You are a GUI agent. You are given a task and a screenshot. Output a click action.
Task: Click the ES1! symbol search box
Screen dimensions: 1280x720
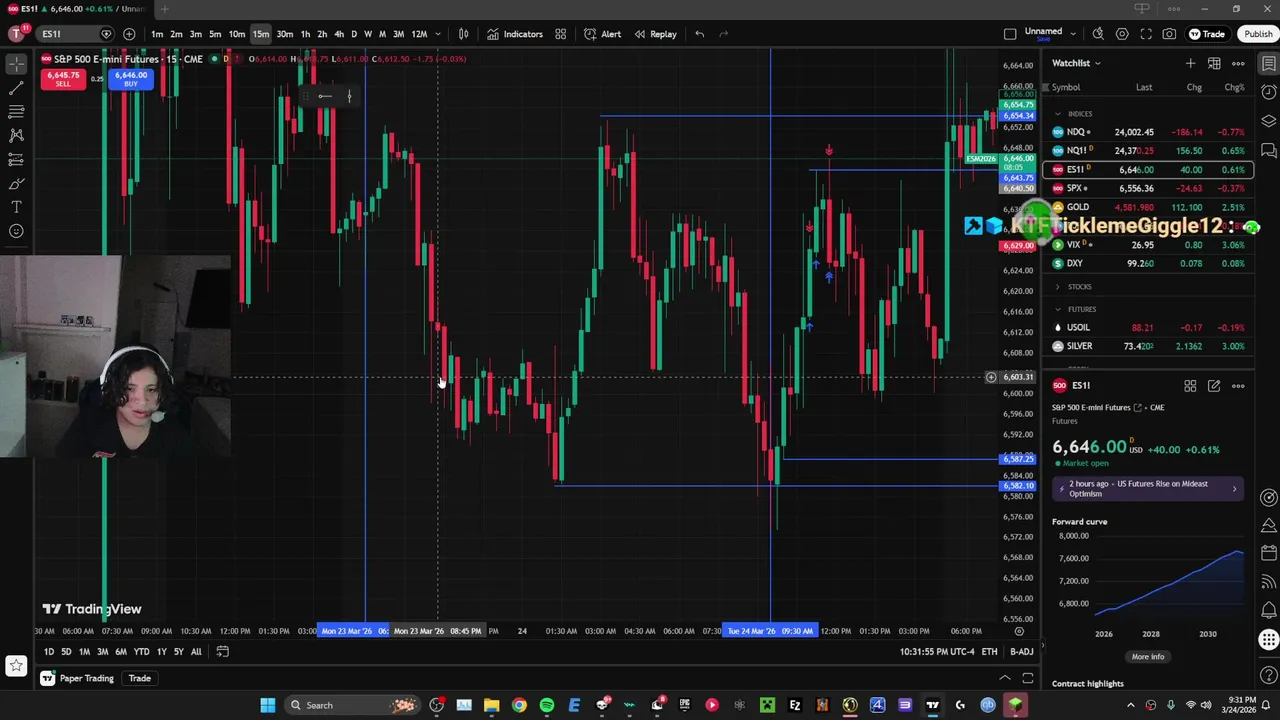[x=74, y=34]
